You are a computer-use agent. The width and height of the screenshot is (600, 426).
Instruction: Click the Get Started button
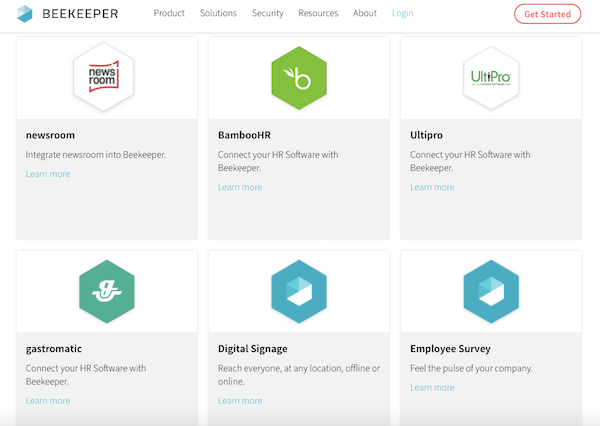[x=548, y=14]
